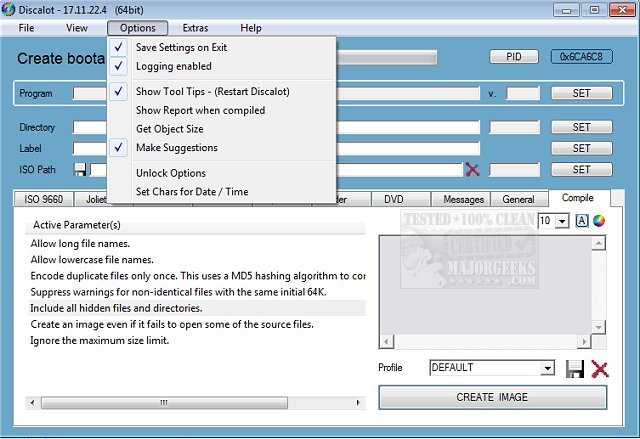Screen dimensions: 640x439
Task: Switch to the General tab
Action: click(x=518, y=199)
